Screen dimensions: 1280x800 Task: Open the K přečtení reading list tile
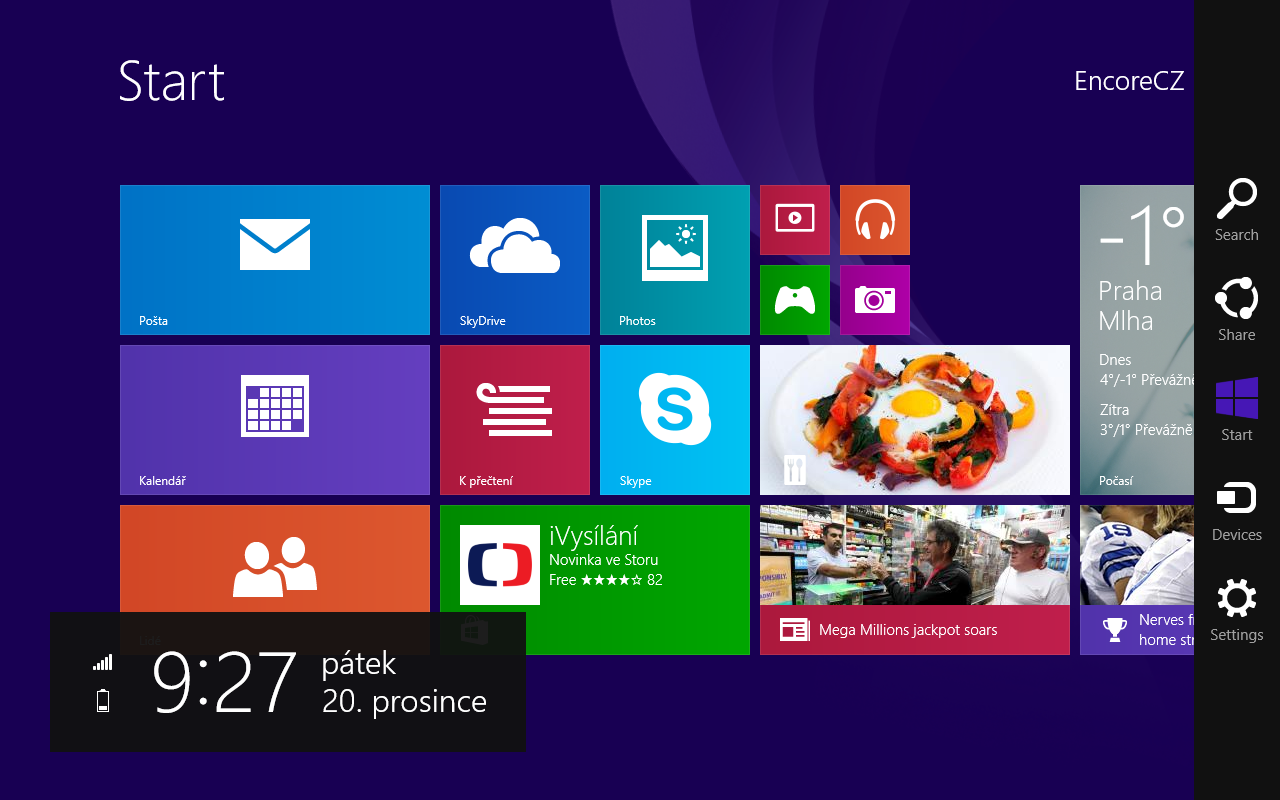pyautogui.click(x=515, y=420)
